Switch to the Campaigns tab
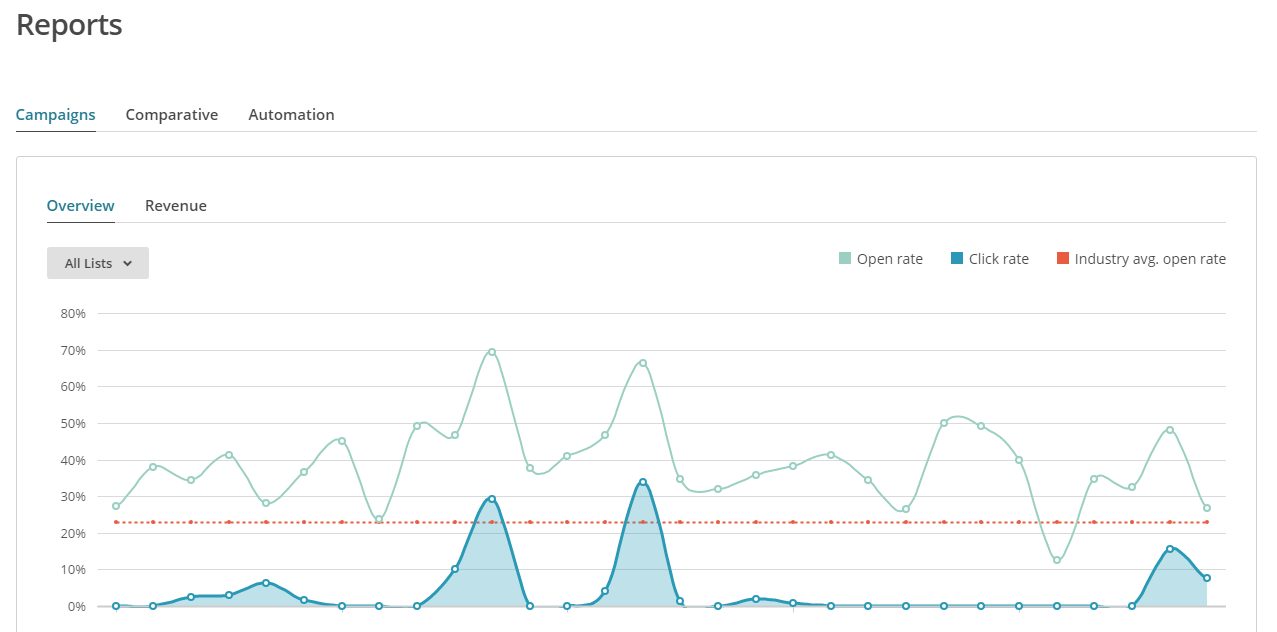Viewport: 1277px width, 632px height. pyautogui.click(x=56, y=115)
